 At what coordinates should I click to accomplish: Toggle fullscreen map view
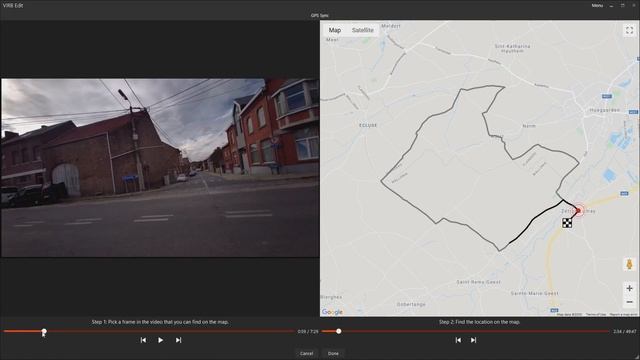tap(629, 31)
